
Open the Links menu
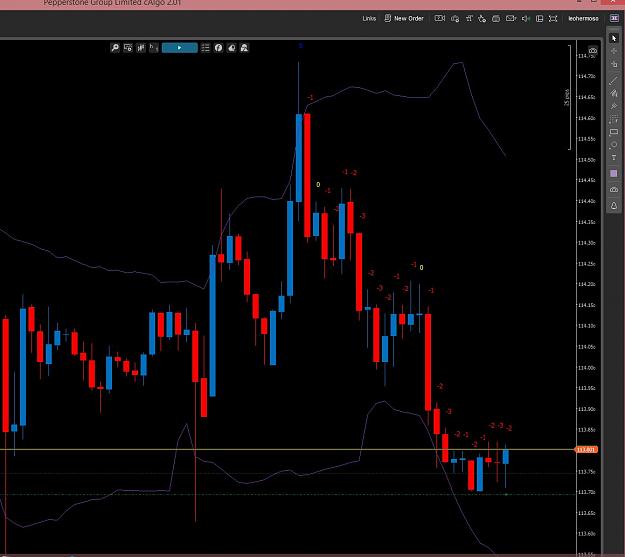point(369,18)
